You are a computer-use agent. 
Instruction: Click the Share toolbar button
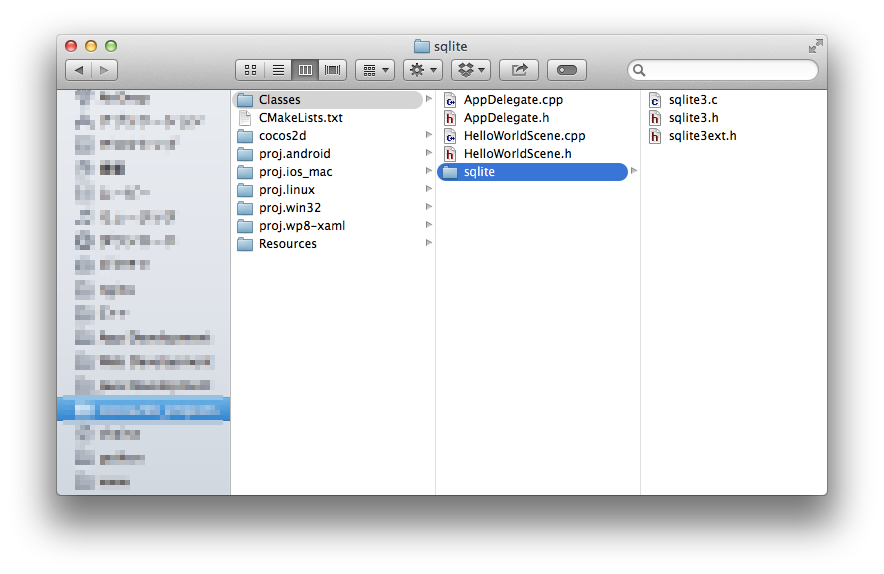pyautogui.click(x=519, y=70)
